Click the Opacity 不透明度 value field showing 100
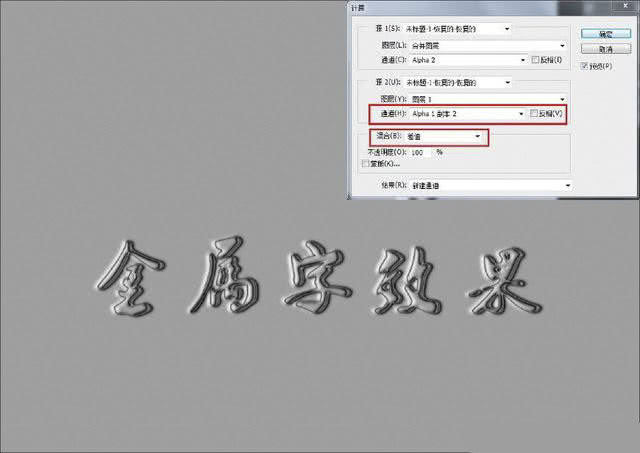The width and height of the screenshot is (640, 453). pos(420,152)
